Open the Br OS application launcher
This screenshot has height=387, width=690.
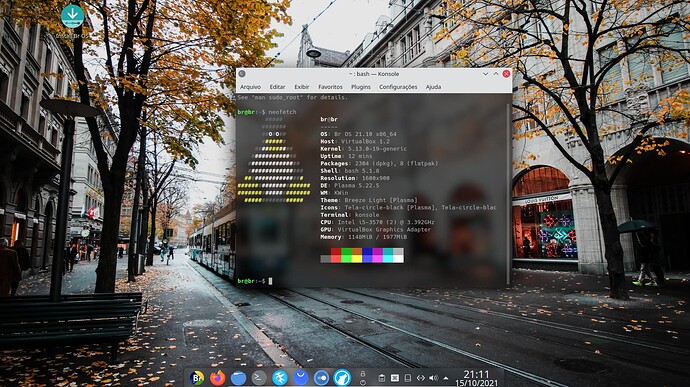[x=197, y=378]
